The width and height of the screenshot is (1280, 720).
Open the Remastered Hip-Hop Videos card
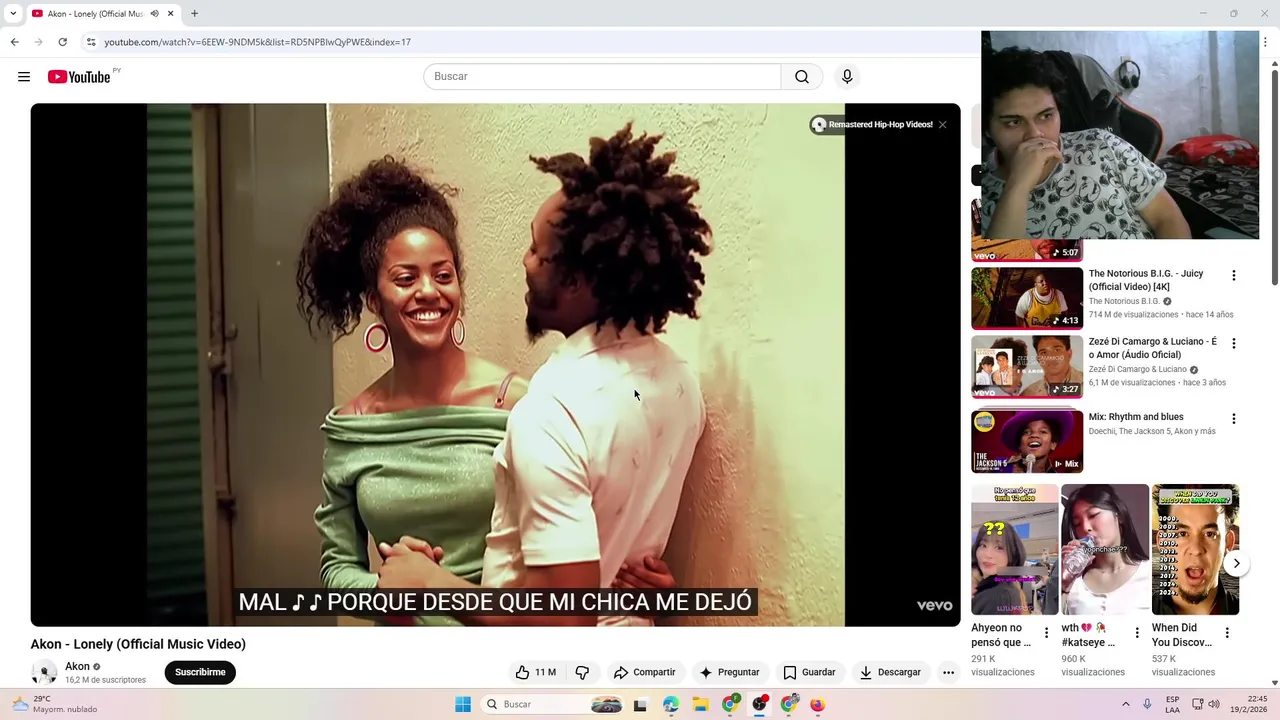[872, 125]
